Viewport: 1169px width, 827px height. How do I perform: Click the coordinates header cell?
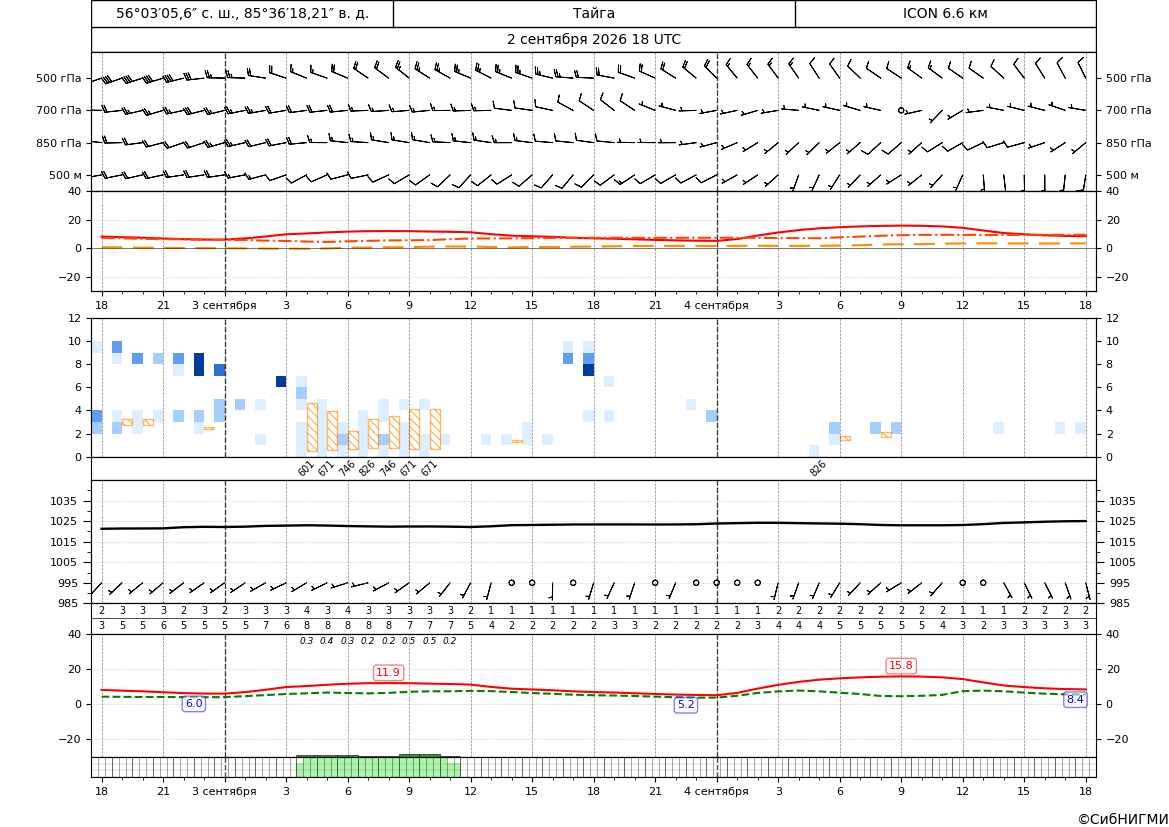[242, 13]
